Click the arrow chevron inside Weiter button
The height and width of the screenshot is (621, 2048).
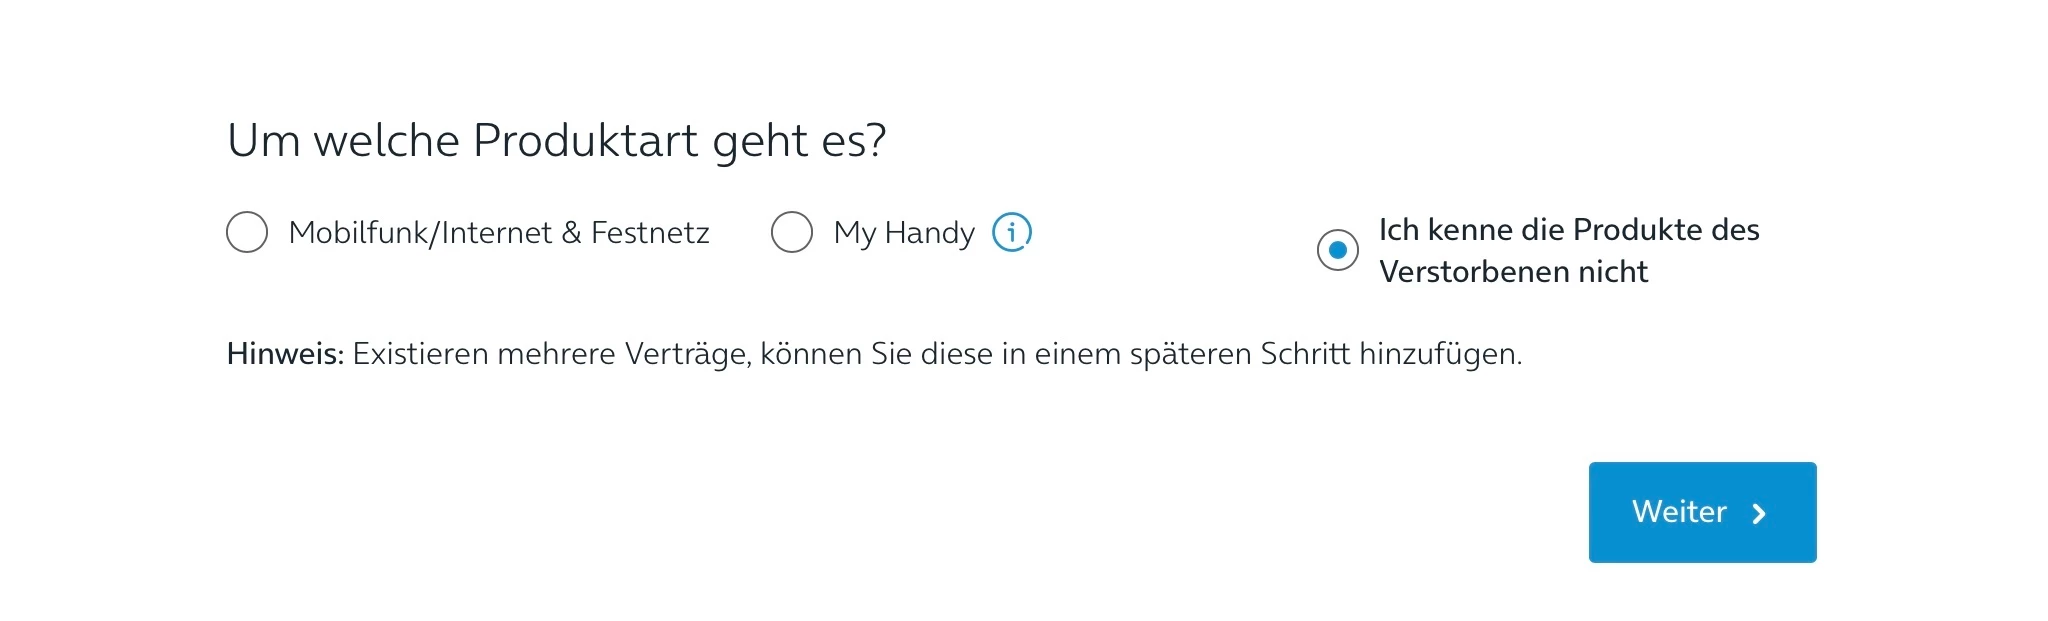click(1759, 514)
